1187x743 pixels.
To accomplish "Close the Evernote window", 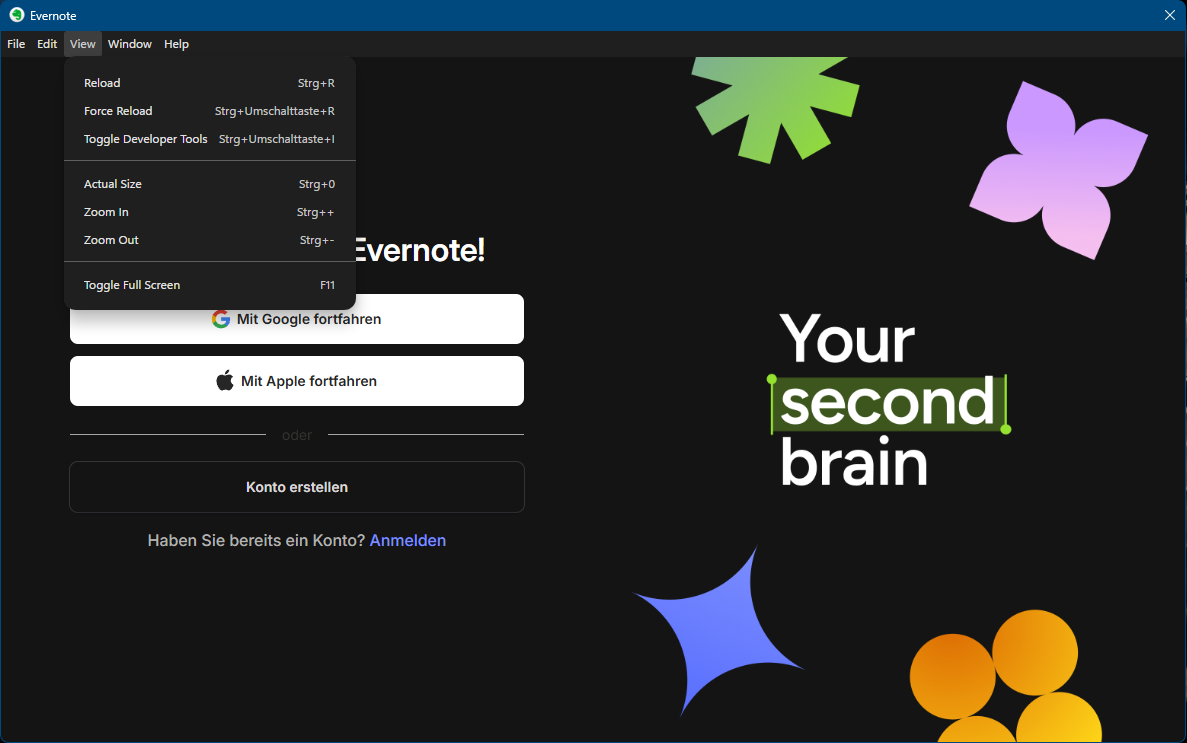I will [1170, 15].
